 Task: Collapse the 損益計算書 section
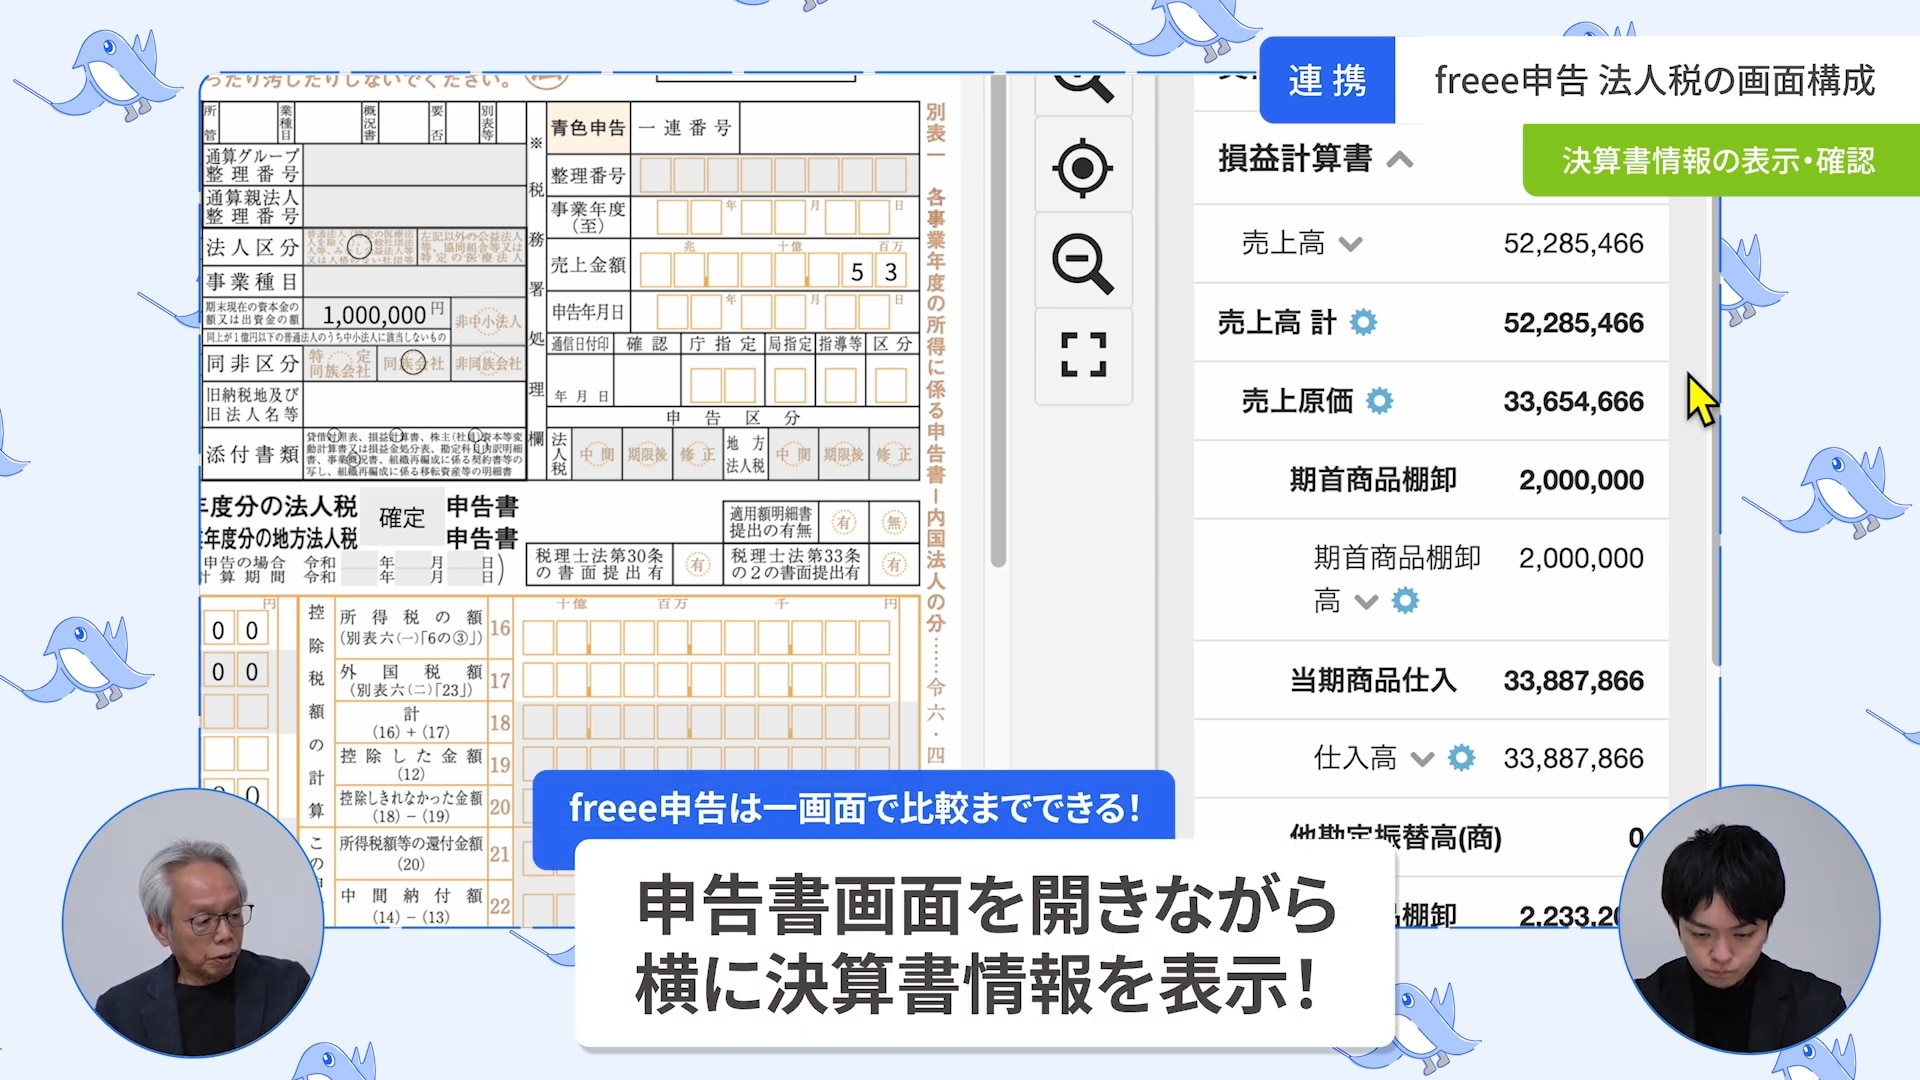click(1400, 160)
